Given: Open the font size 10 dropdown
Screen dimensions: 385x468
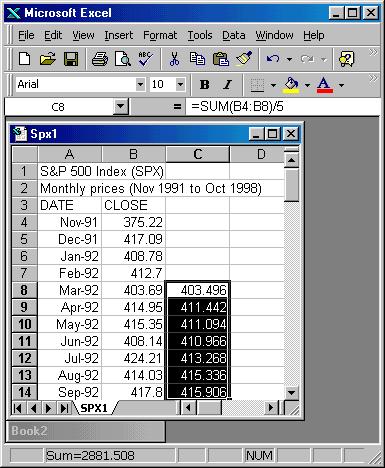Looking at the screenshot, I should click(x=180, y=85).
